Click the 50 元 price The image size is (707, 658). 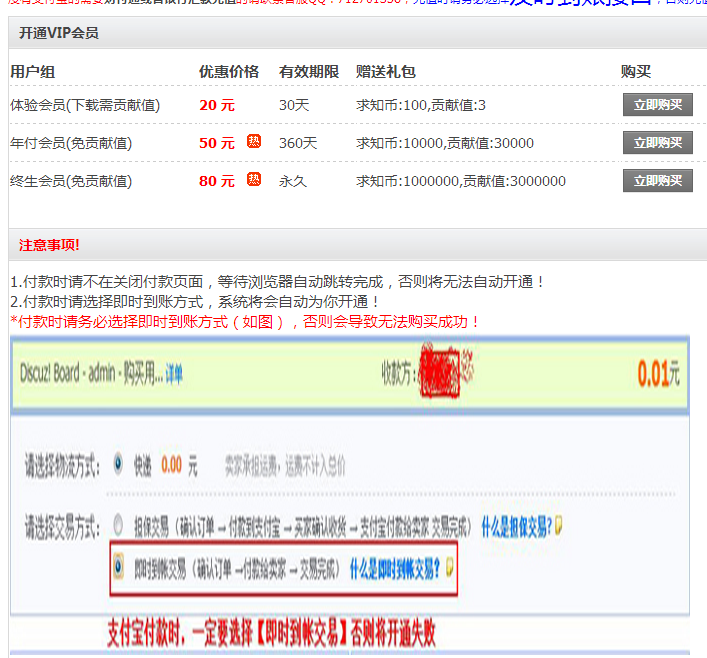(x=217, y=143)
